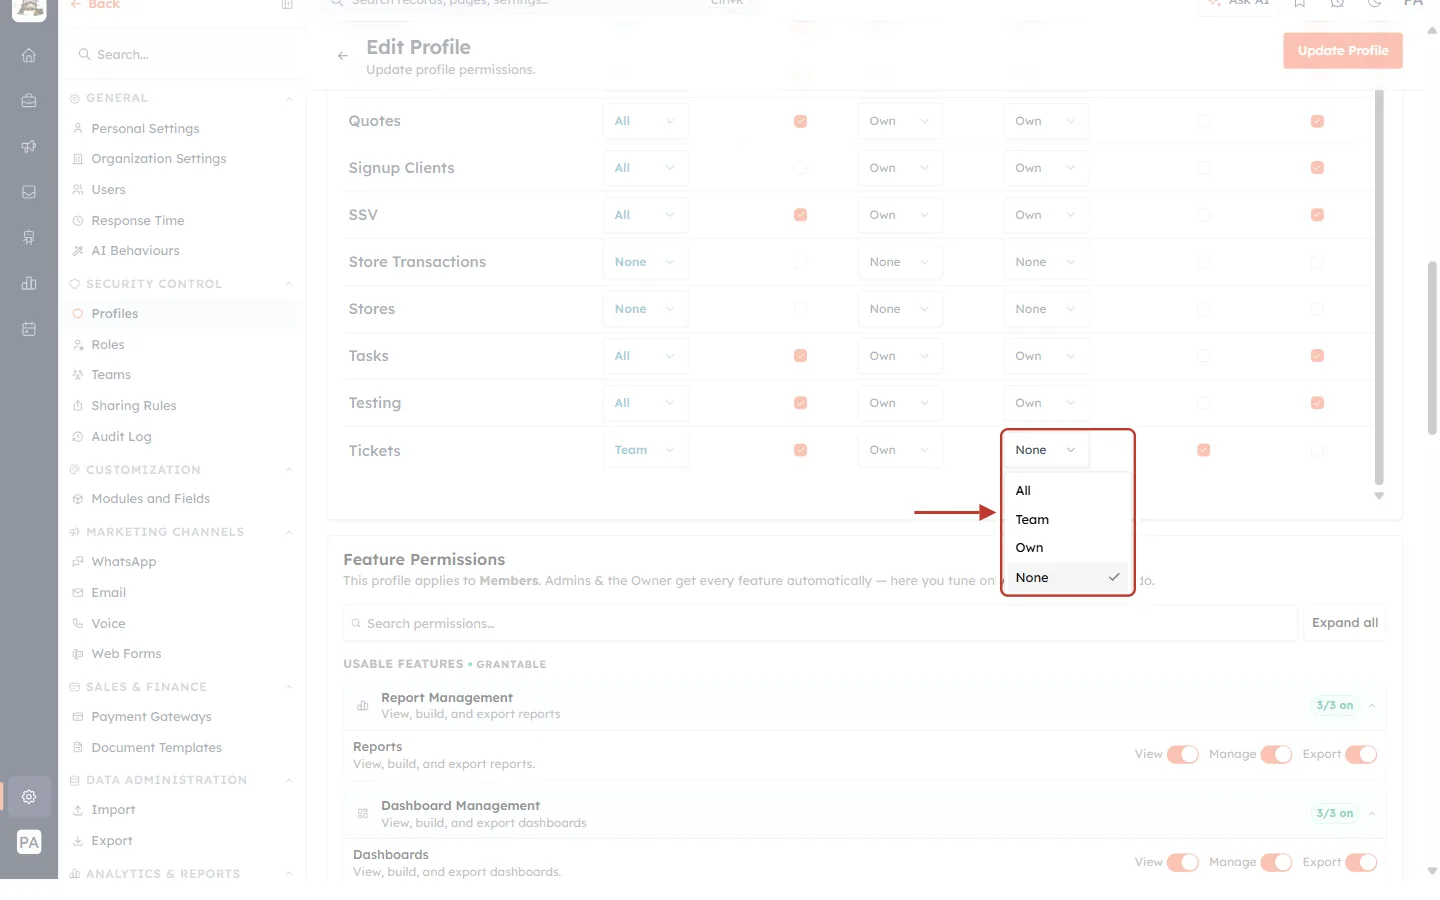This screenshot has height=900, width=1440.
Task: Pick Own in the open dropdown list
Action: 1067,548
